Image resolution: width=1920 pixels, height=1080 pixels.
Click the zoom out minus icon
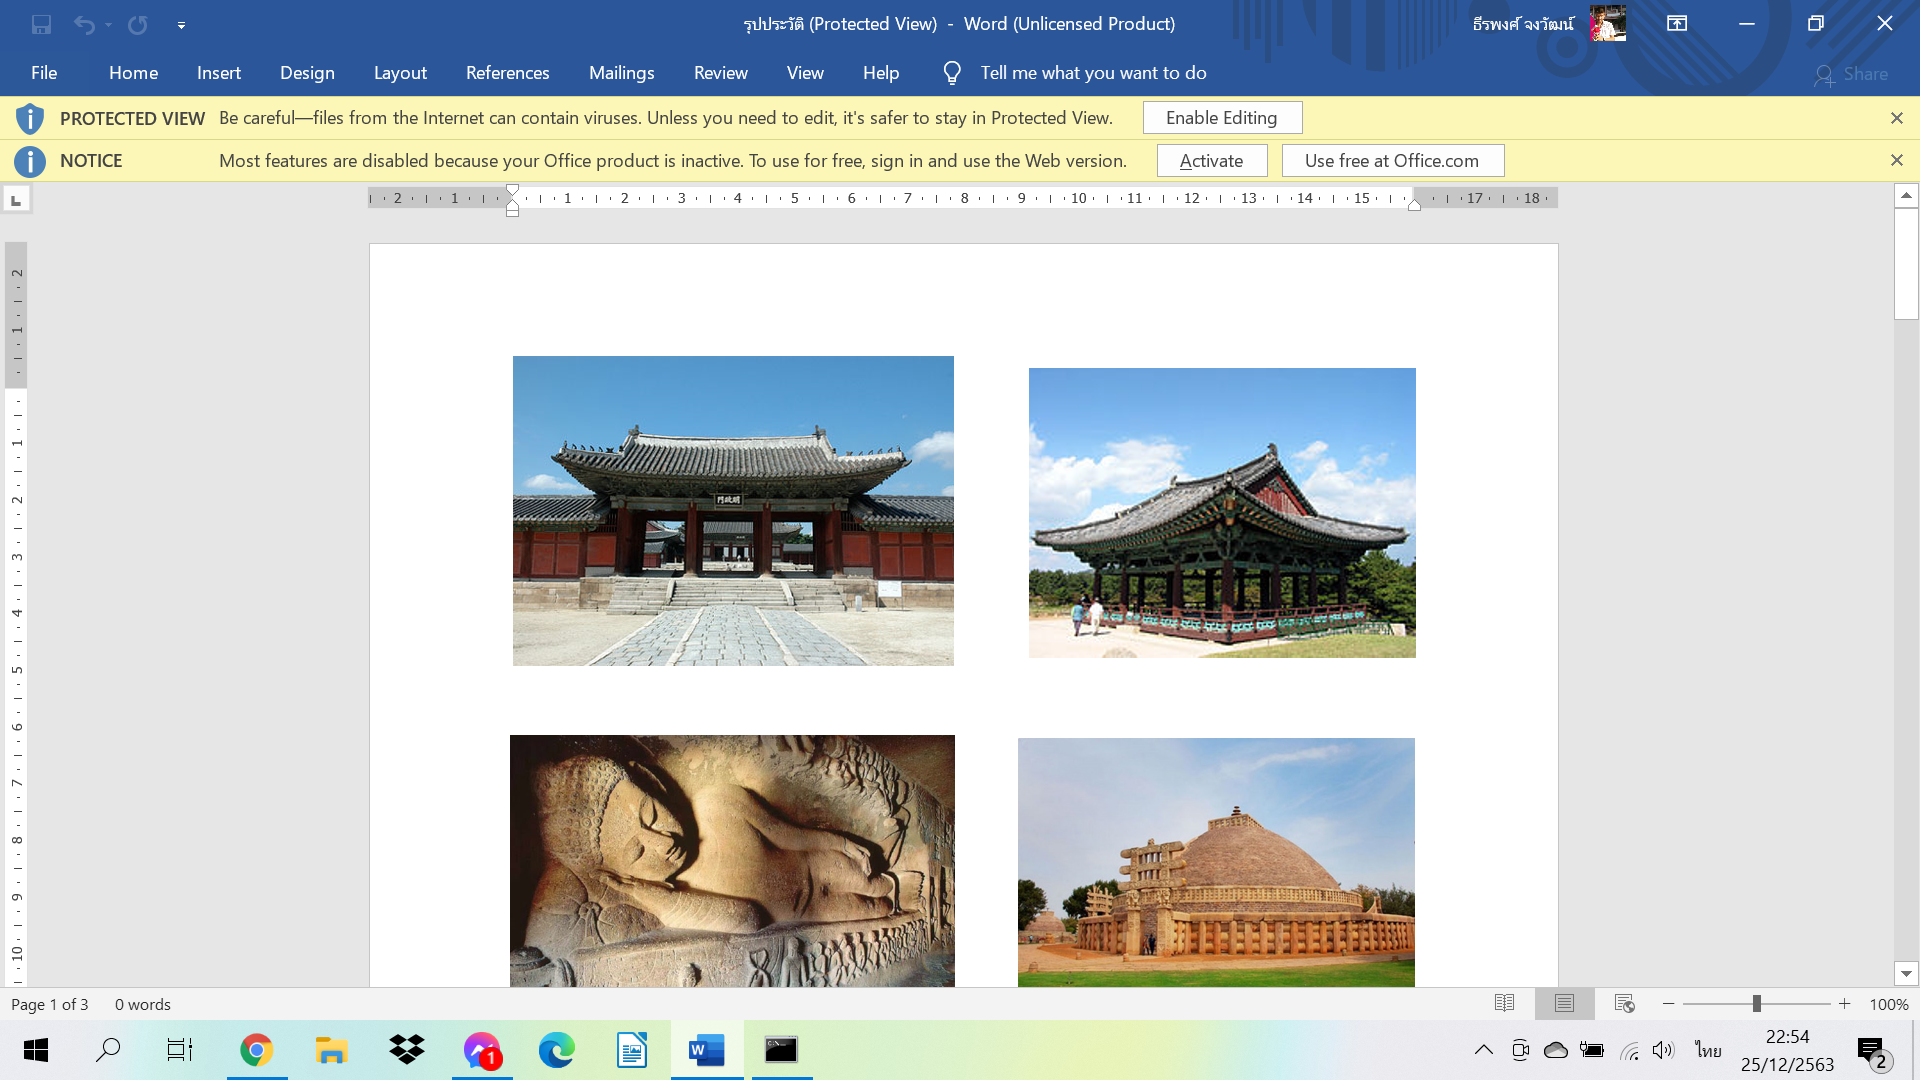coord(1668,1003)
